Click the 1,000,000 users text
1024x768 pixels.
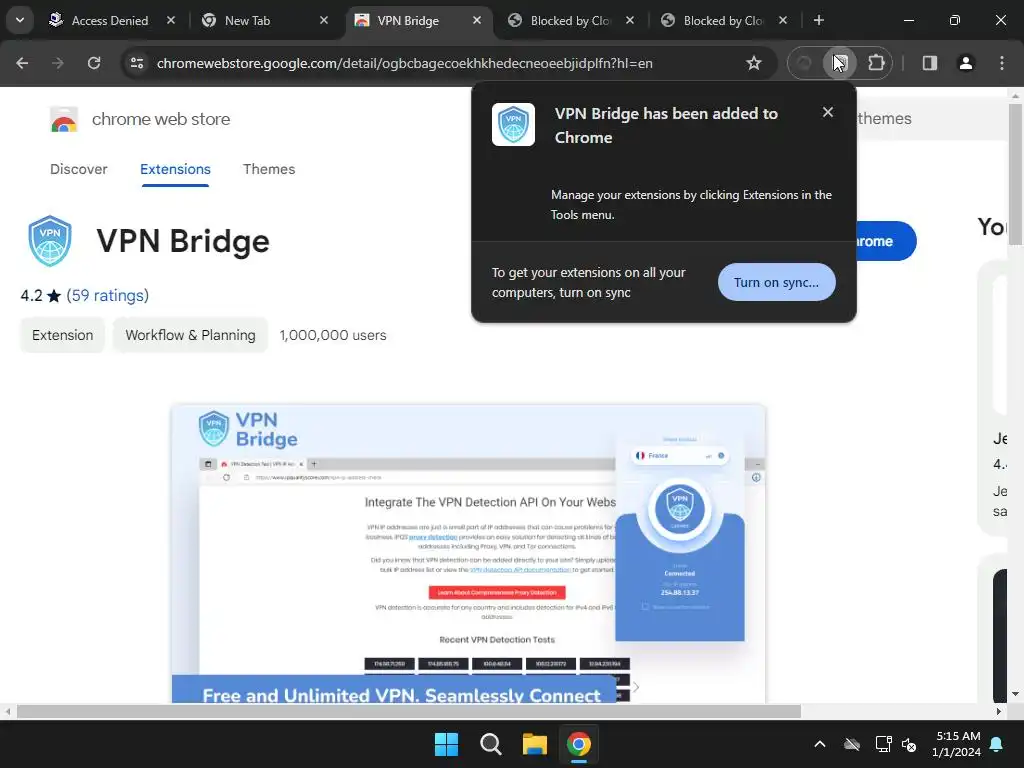click(x=333, y=335)
